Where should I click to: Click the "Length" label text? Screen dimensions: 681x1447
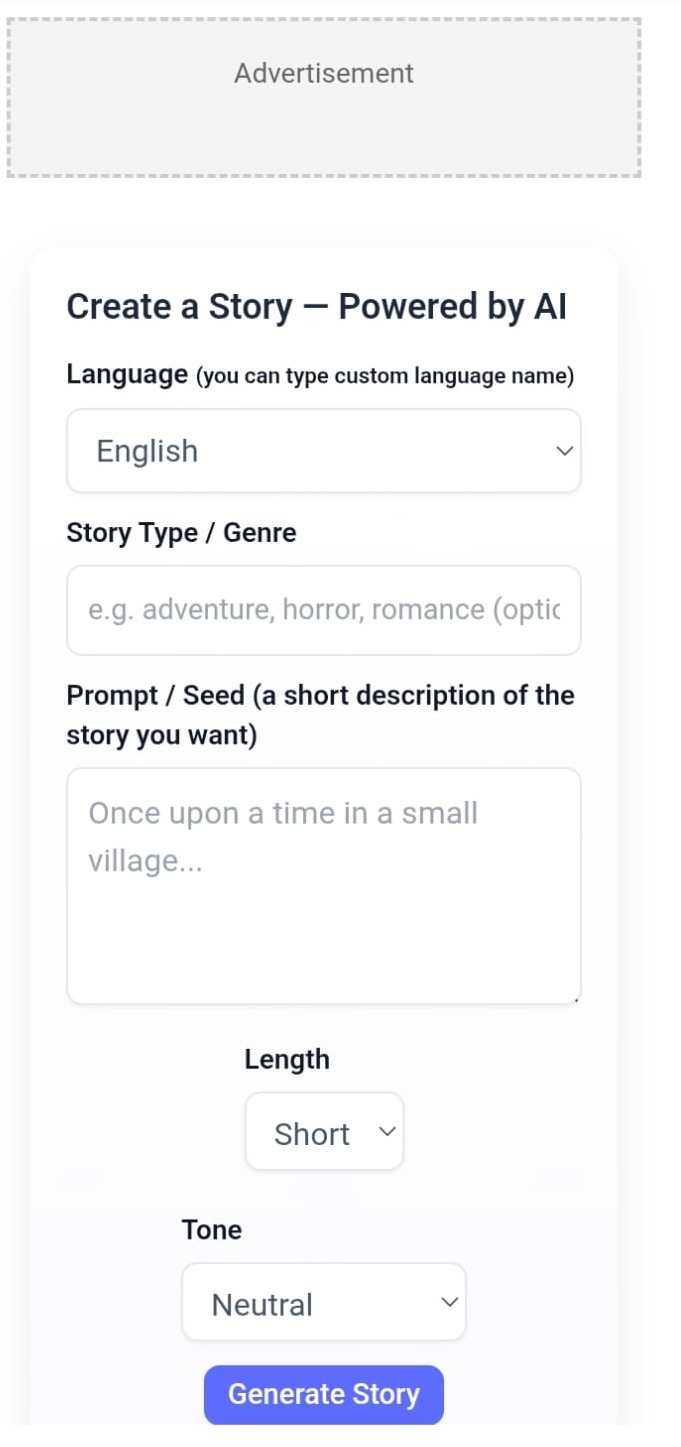pyautogui.click(x=287, y=1060)
